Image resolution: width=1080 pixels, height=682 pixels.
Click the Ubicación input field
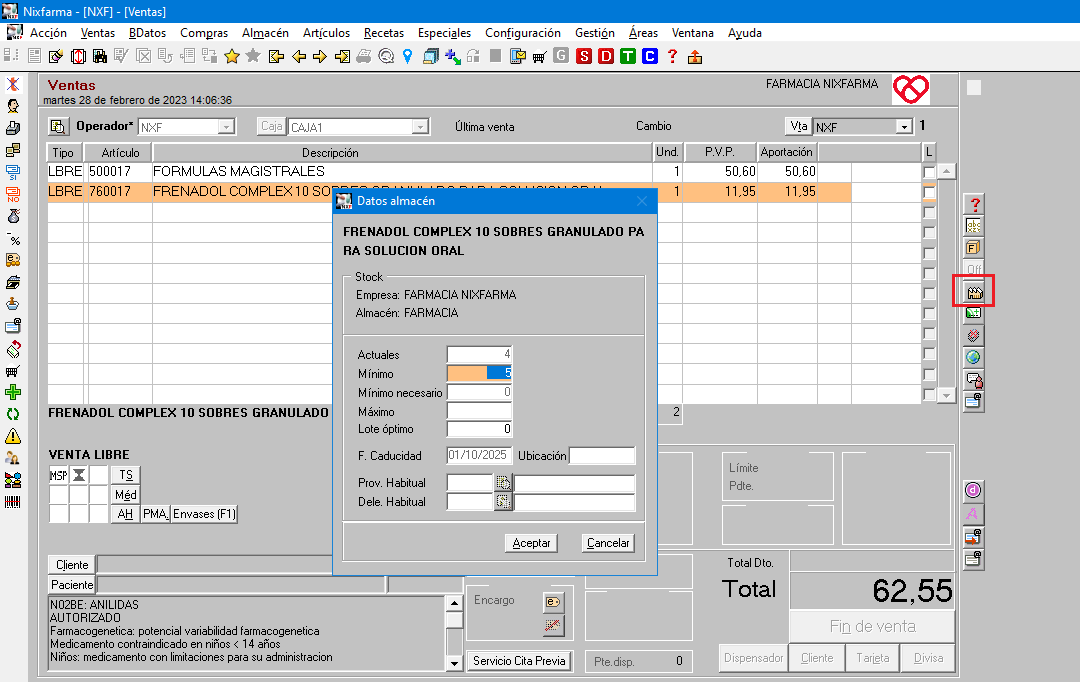[x=602, y=455]
